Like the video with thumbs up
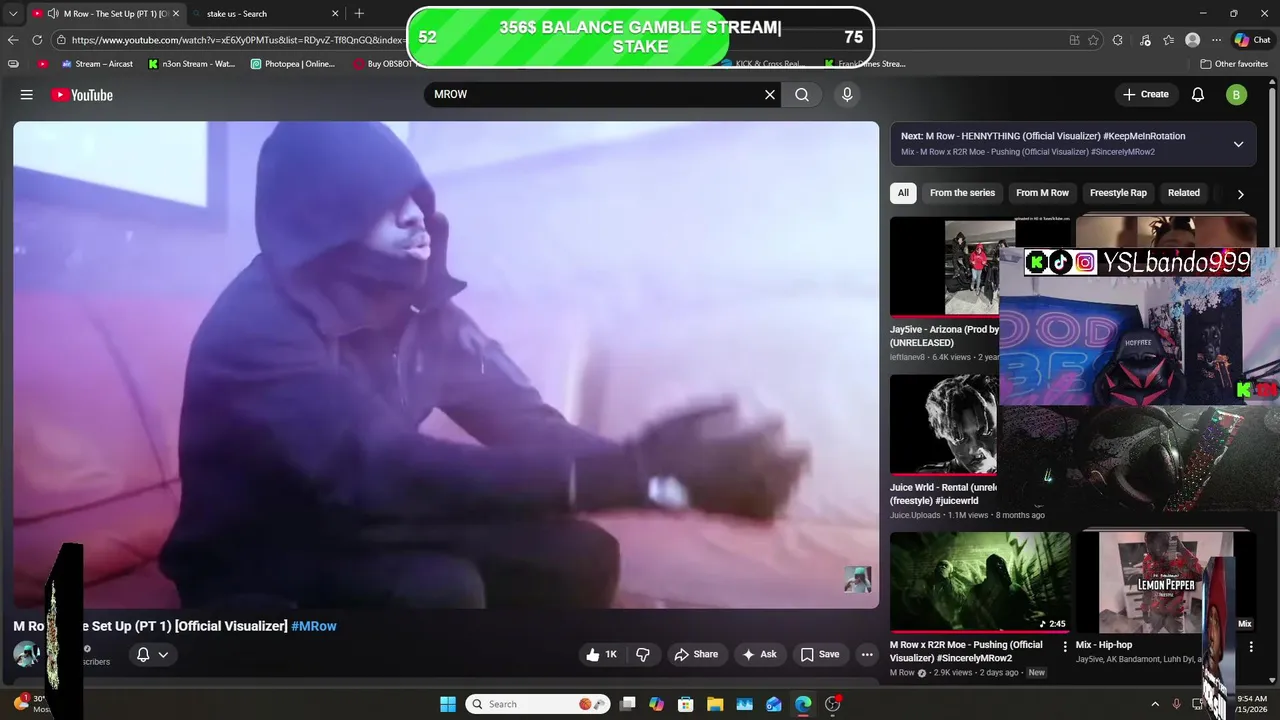1280x720 pixels. click(x=601, y=654)
